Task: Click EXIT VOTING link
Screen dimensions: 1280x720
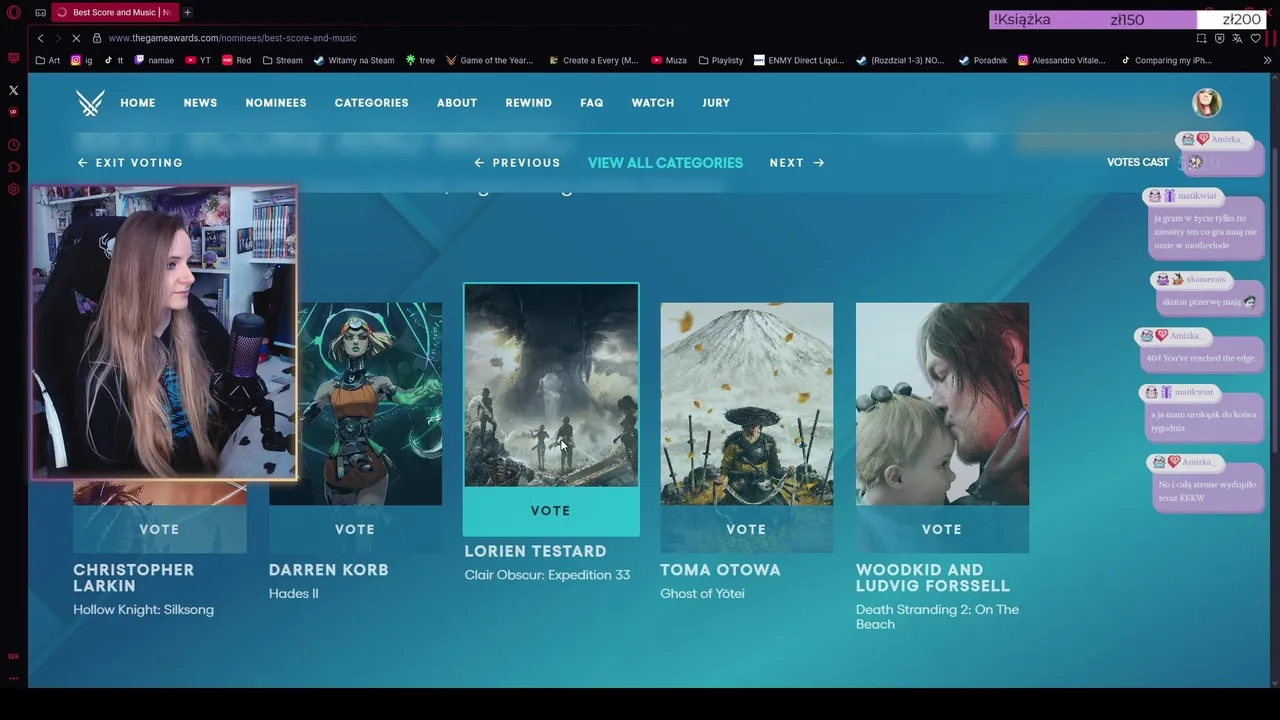Action: click(130, 163)
